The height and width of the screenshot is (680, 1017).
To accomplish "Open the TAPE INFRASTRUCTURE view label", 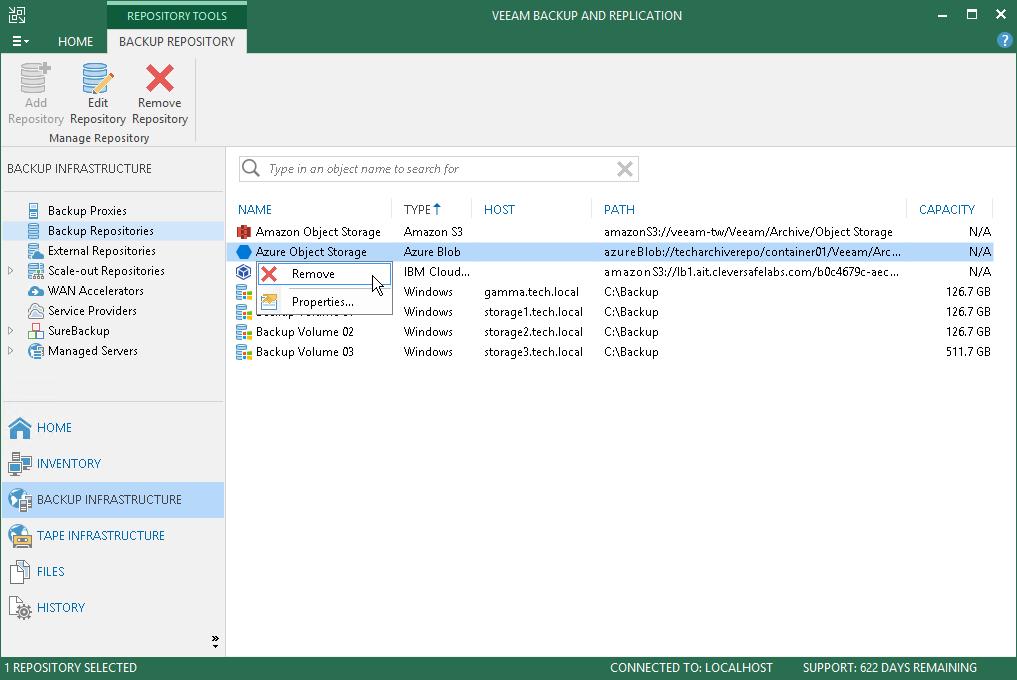I will point(101,535).
